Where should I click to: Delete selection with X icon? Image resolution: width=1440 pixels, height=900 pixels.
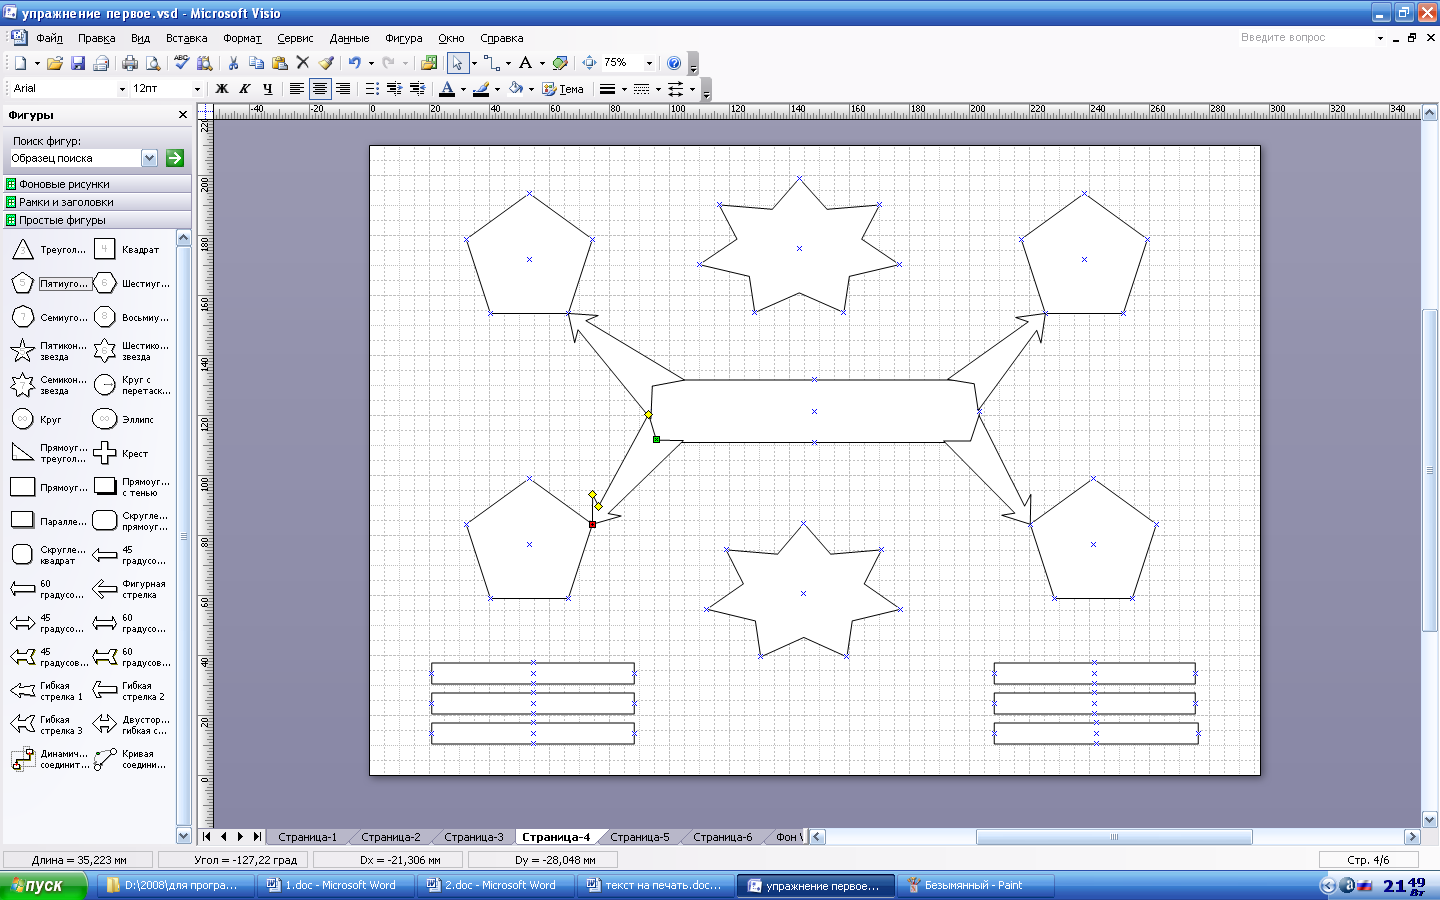(303, 63)
